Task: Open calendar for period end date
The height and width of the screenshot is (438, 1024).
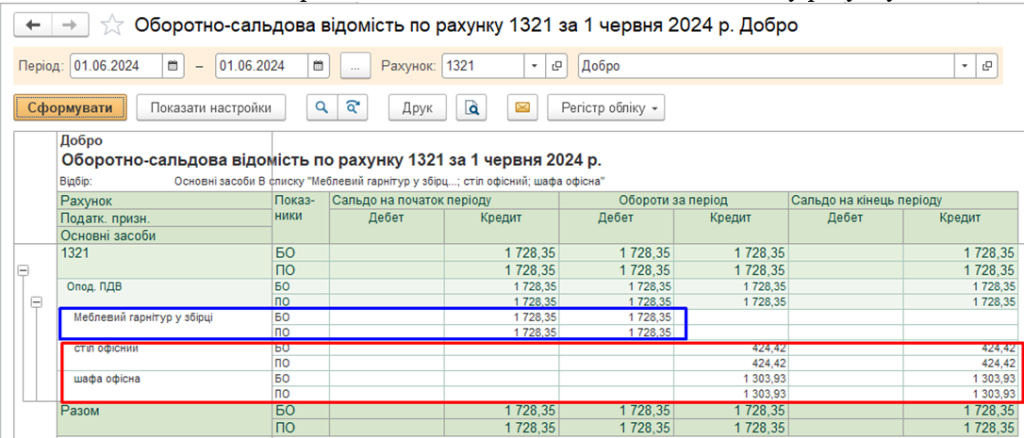Action: (318, 66)
